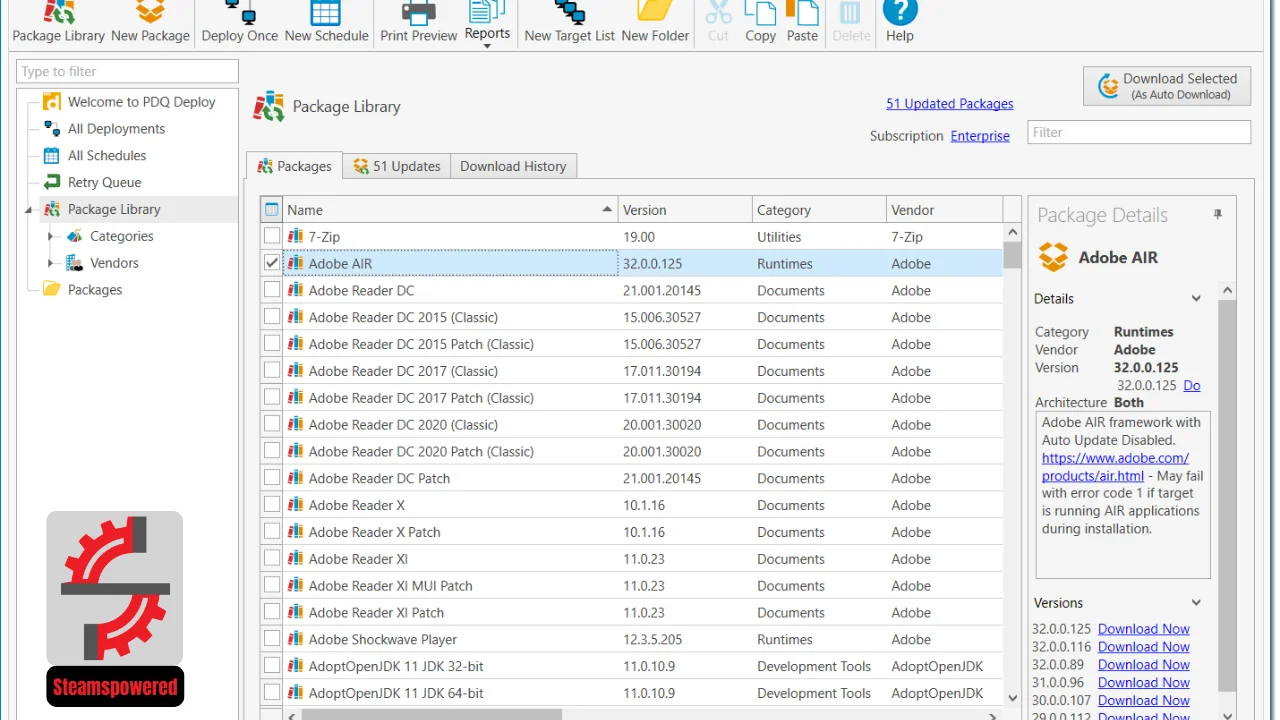1280x720 pixels.
Task: Open Help from the toolbar
Action: [x=900, y=22]
